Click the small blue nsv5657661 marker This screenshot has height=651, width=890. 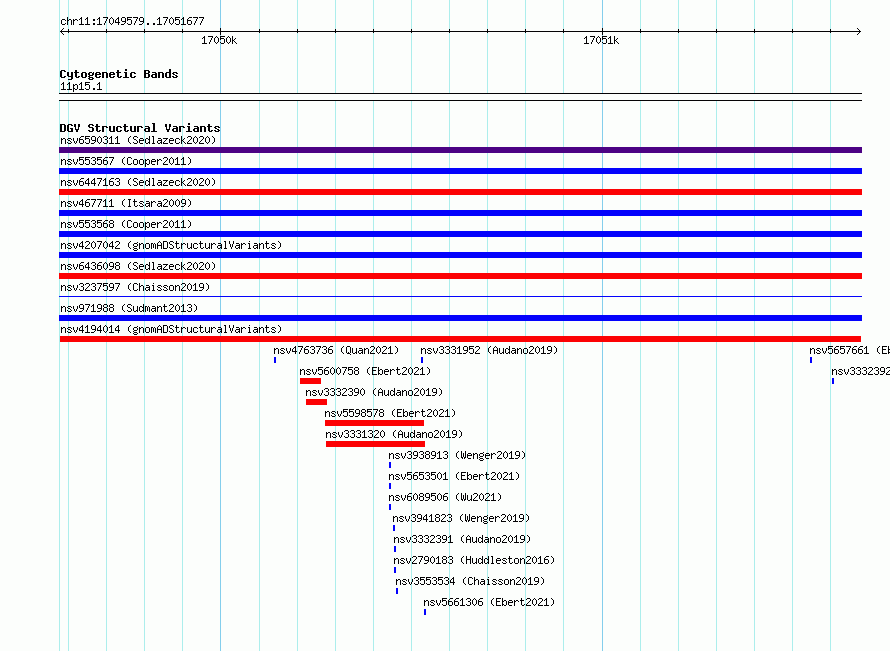(x=811, y=360)
